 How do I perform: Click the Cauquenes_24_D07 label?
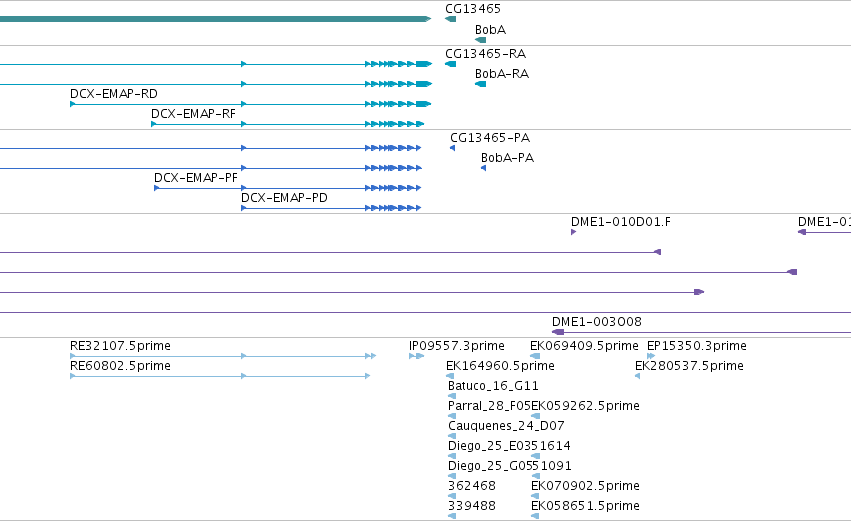coord(506,426)
